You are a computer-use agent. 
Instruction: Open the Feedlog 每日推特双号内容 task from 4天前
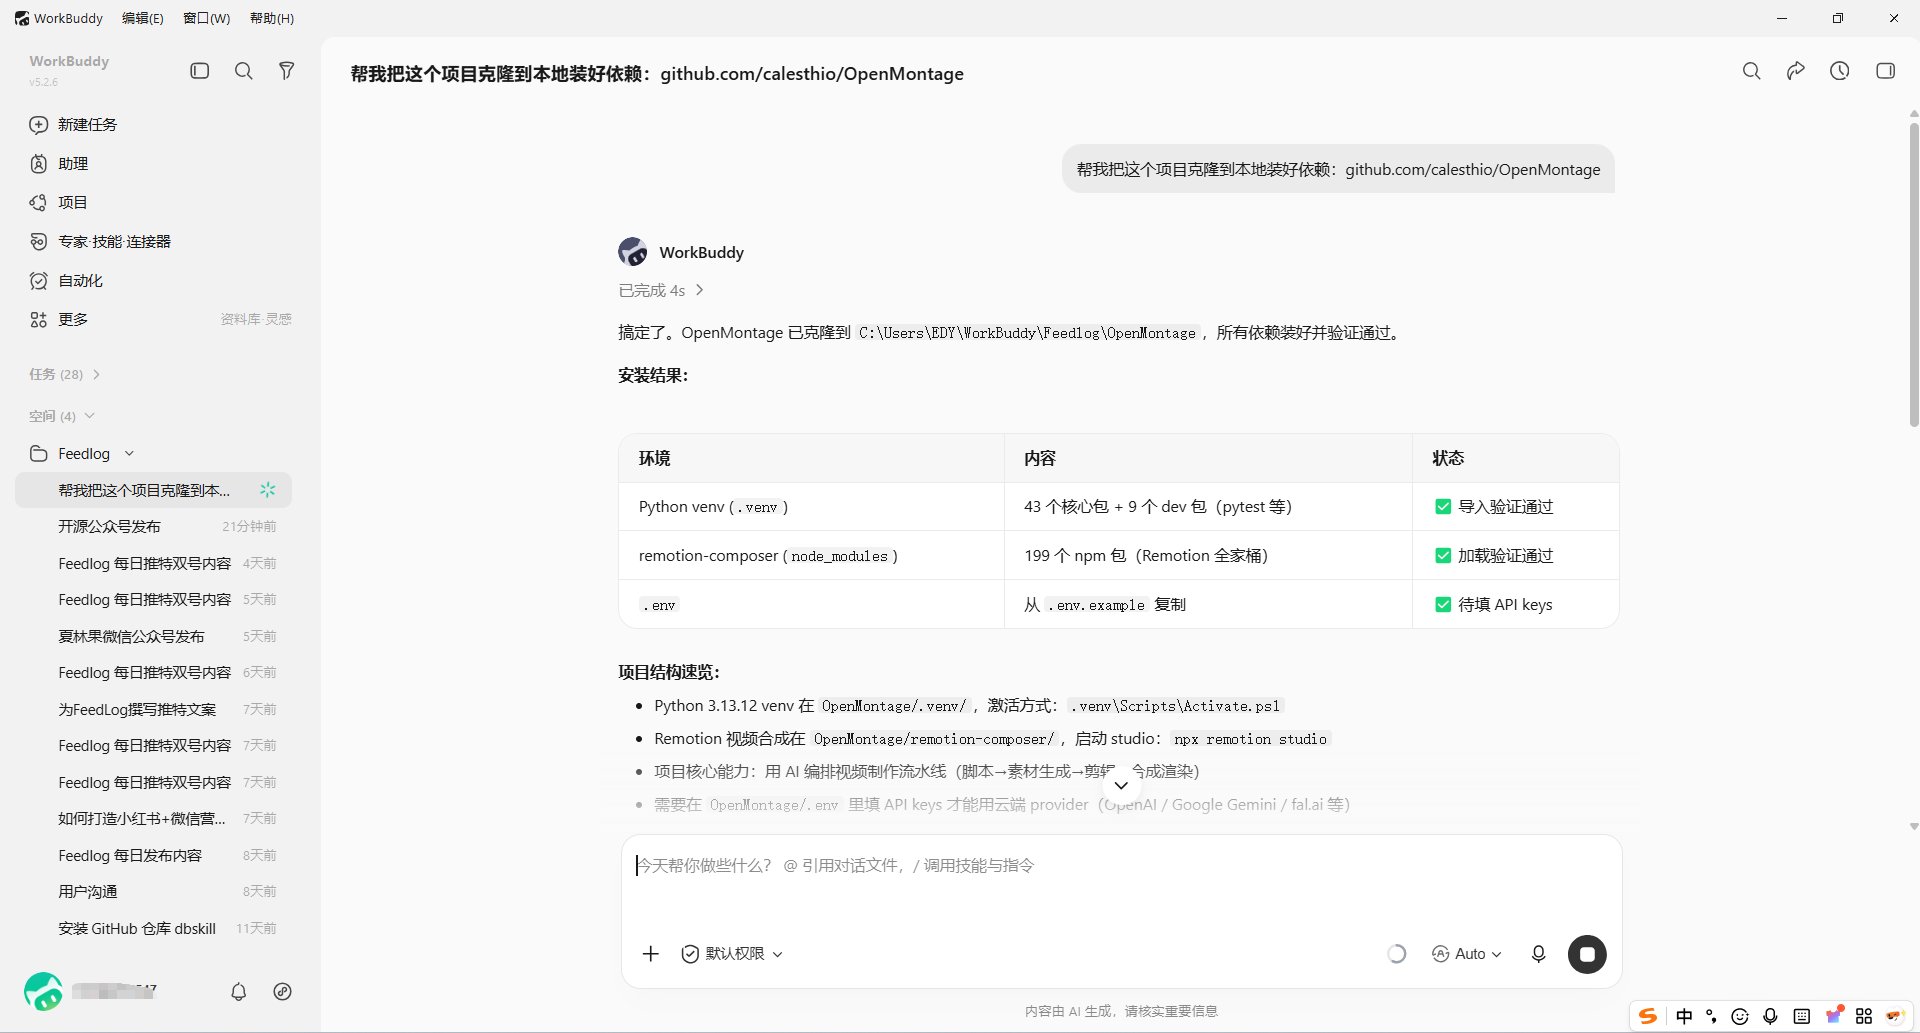pyautogui.click(x=153, y=563)
